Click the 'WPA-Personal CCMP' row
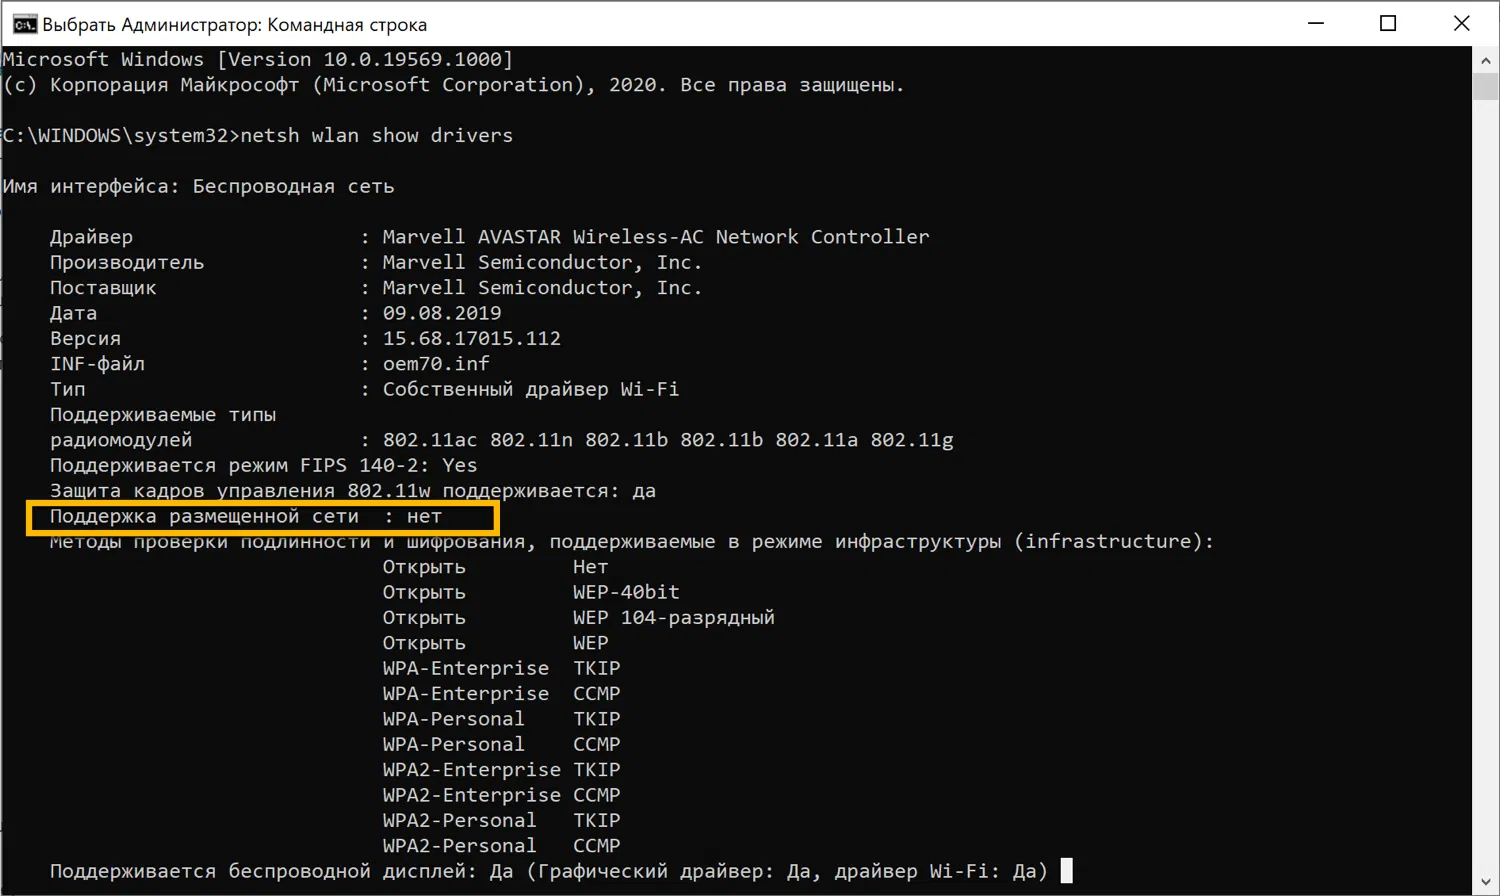The image size is (1500, 896). 502,745
